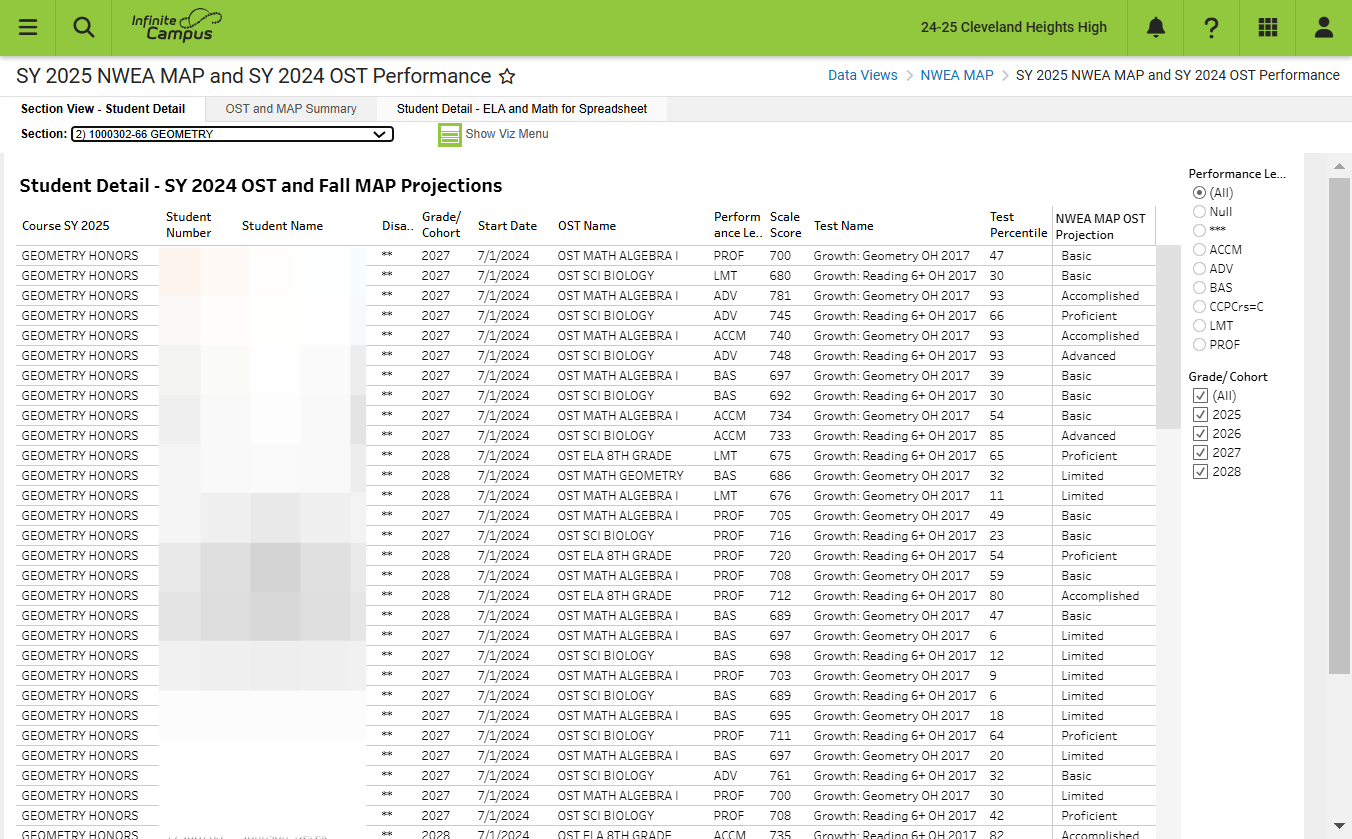Viewport: 1352px width, 839px height.
Task: Select the (All) performance level radio
Action: coord(1199,193)
